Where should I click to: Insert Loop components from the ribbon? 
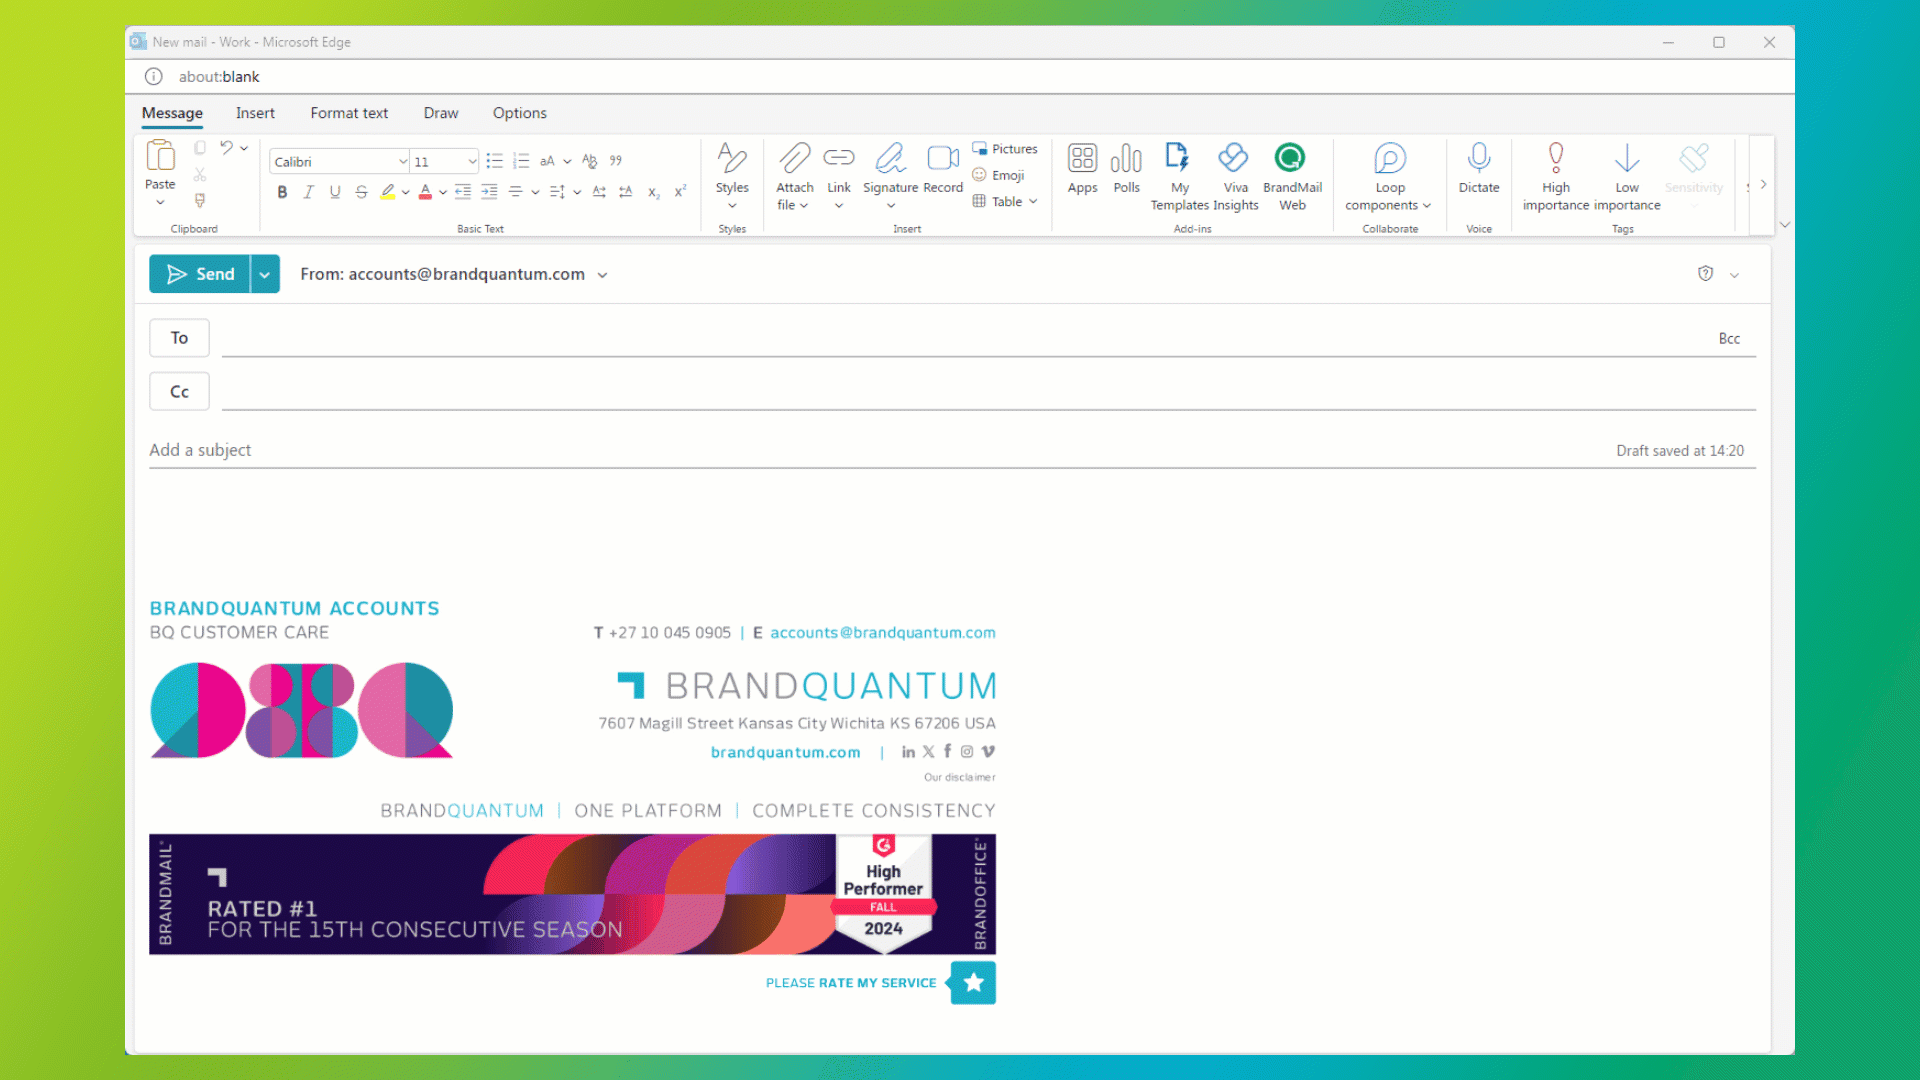(x=1389, y=159)
